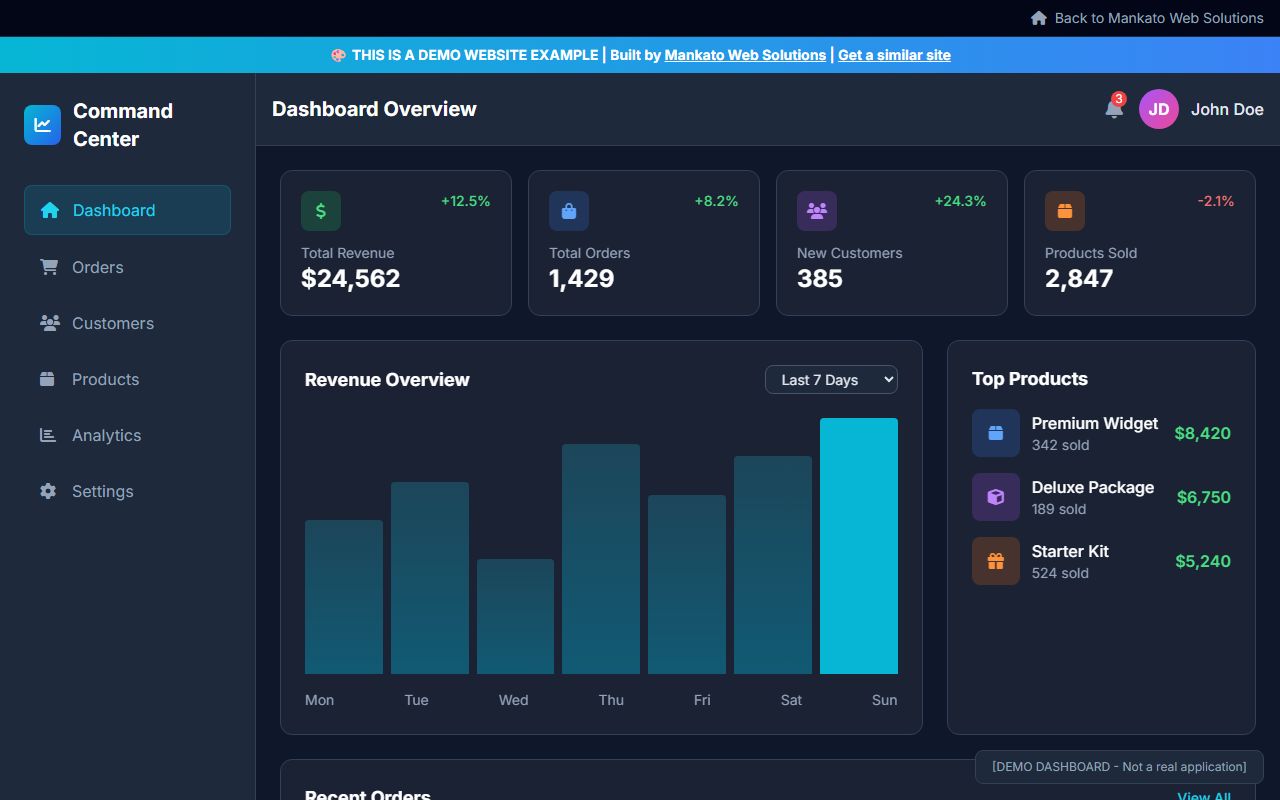Click the Premium Widget product icon

point(995,432)
